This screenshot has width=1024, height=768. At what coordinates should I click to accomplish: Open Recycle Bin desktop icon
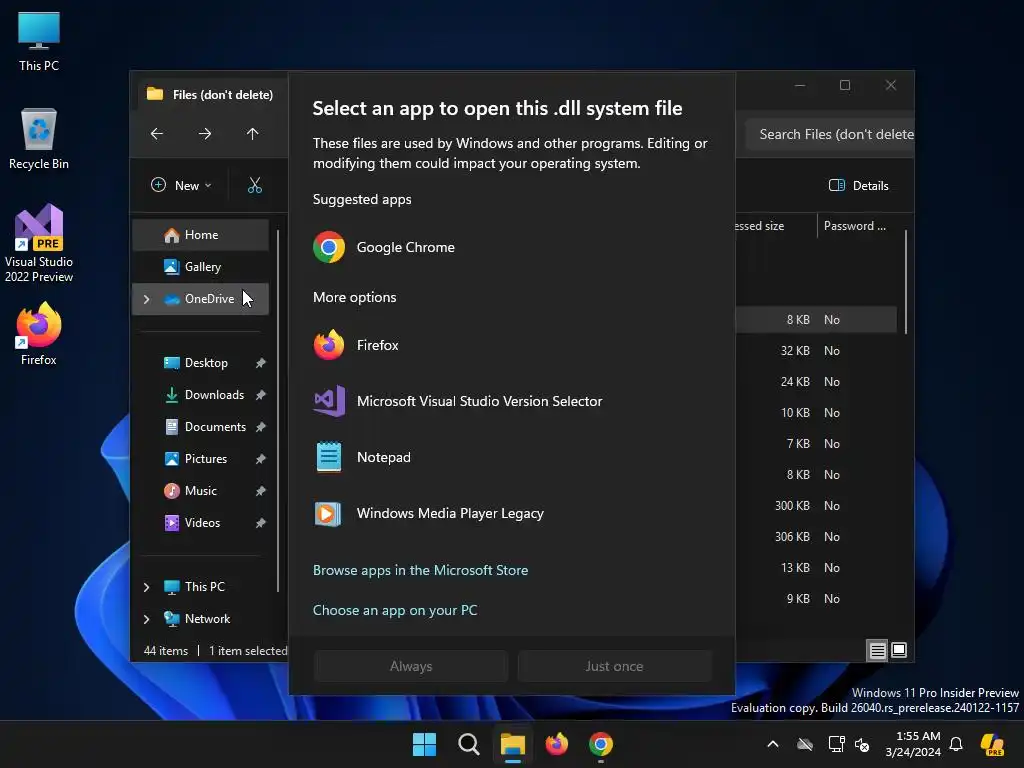coord(39,139)
